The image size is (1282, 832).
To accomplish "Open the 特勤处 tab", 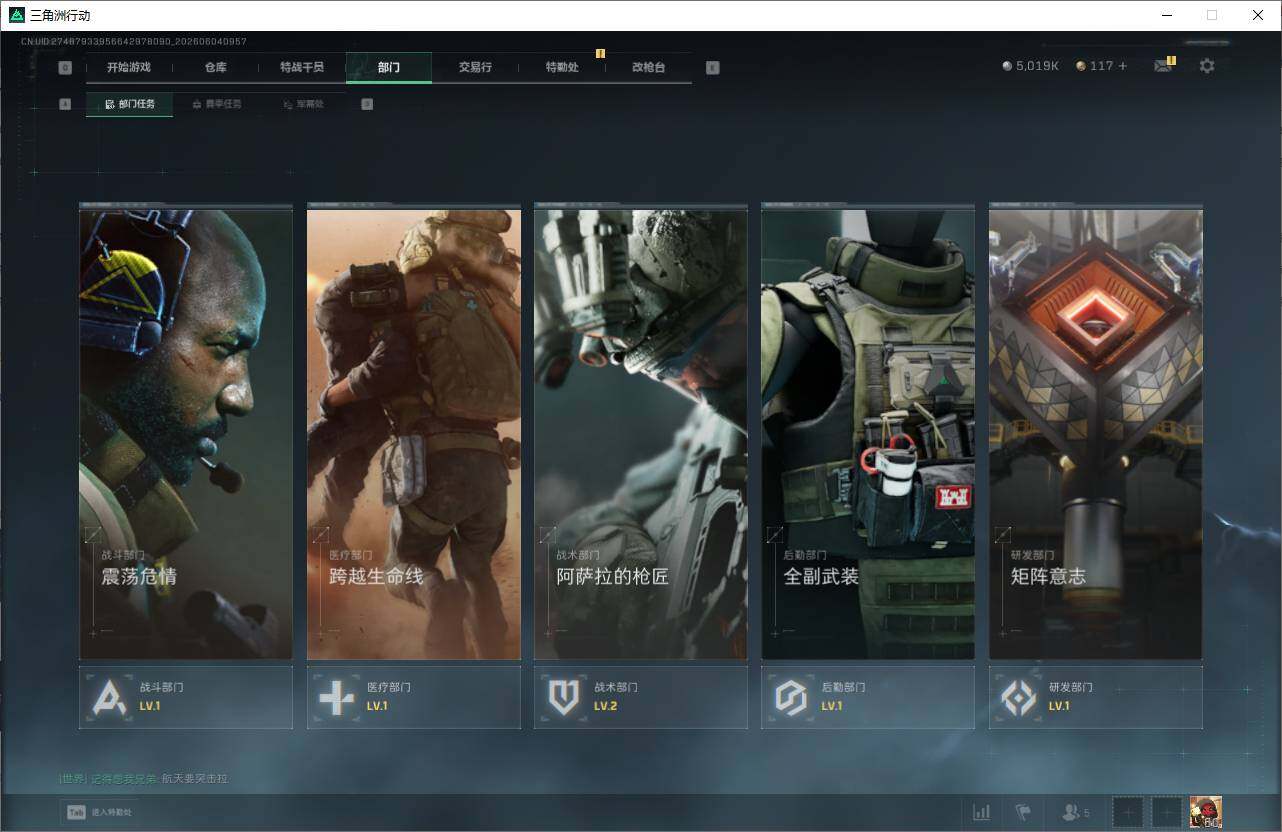I will (562, 67).
